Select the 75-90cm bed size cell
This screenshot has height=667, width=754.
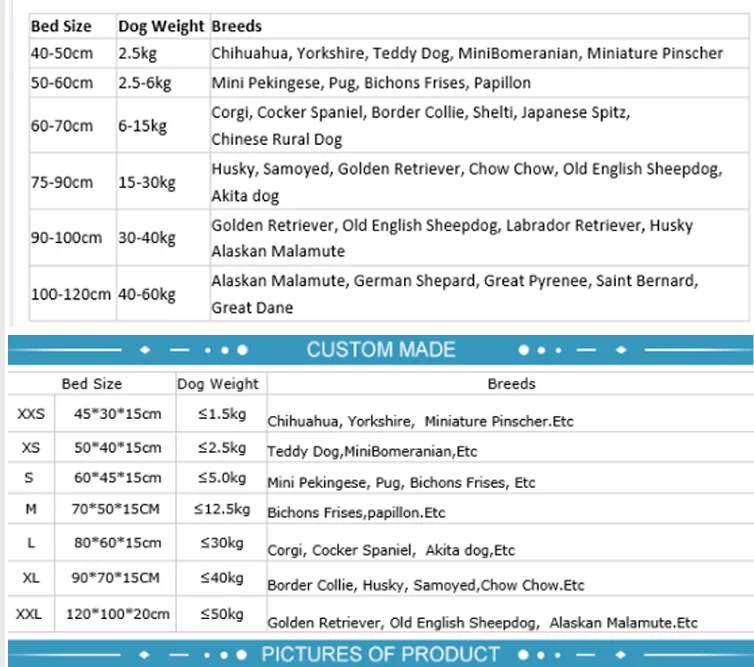pos(61,182)
